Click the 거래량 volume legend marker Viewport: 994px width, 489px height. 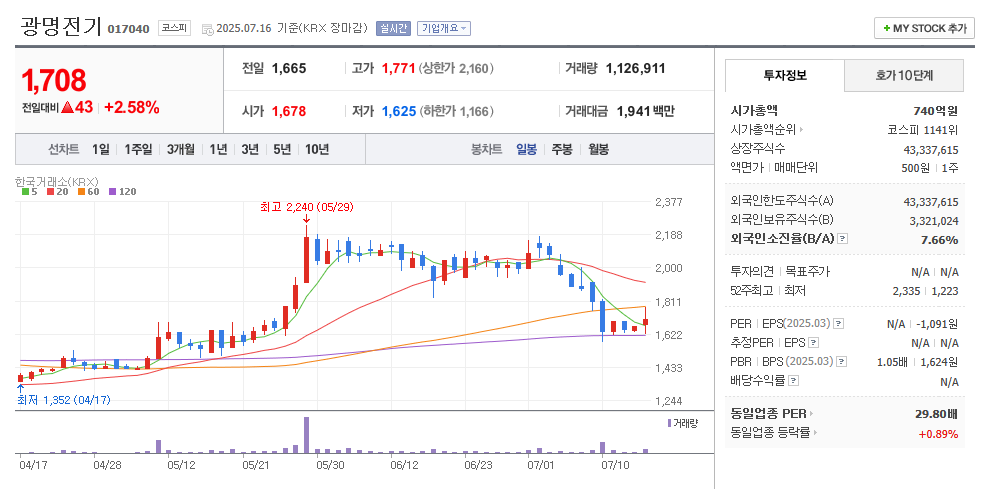669,422
